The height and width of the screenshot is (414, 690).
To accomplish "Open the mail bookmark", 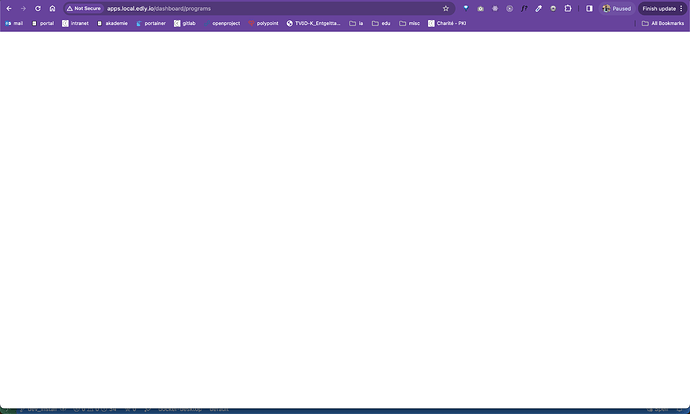I will 14,23.
